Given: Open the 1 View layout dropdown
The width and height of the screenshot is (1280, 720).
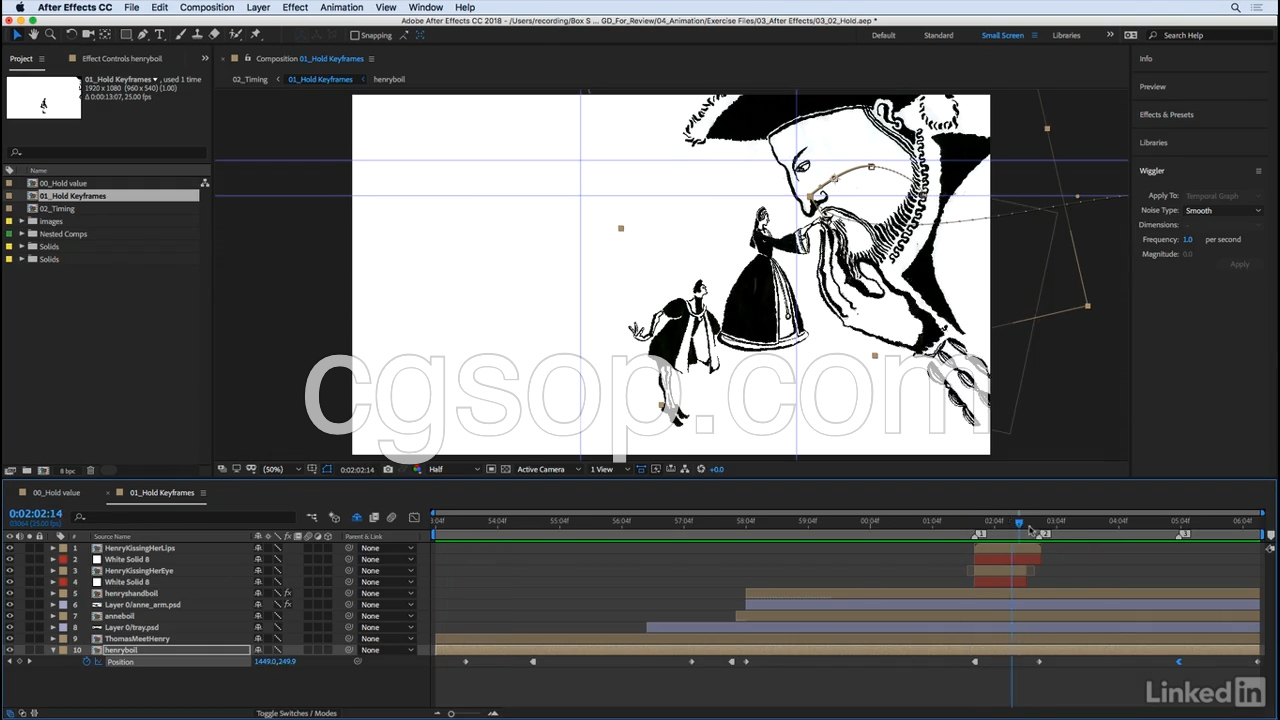Looking at the screenshot, I should [x=607, y=469].
